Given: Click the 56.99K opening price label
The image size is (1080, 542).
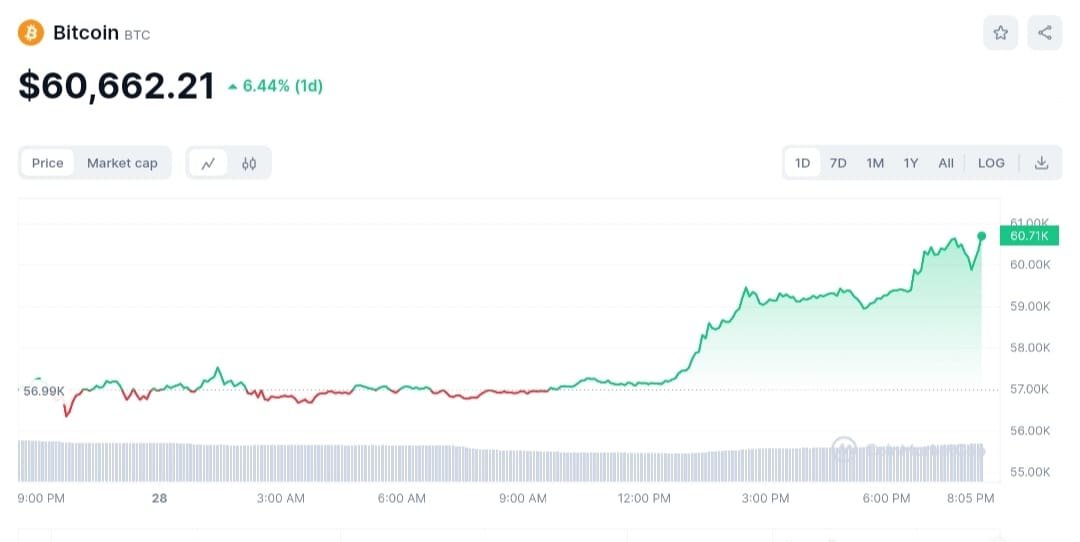Looking at the screenshot, I should click(44, 391).
